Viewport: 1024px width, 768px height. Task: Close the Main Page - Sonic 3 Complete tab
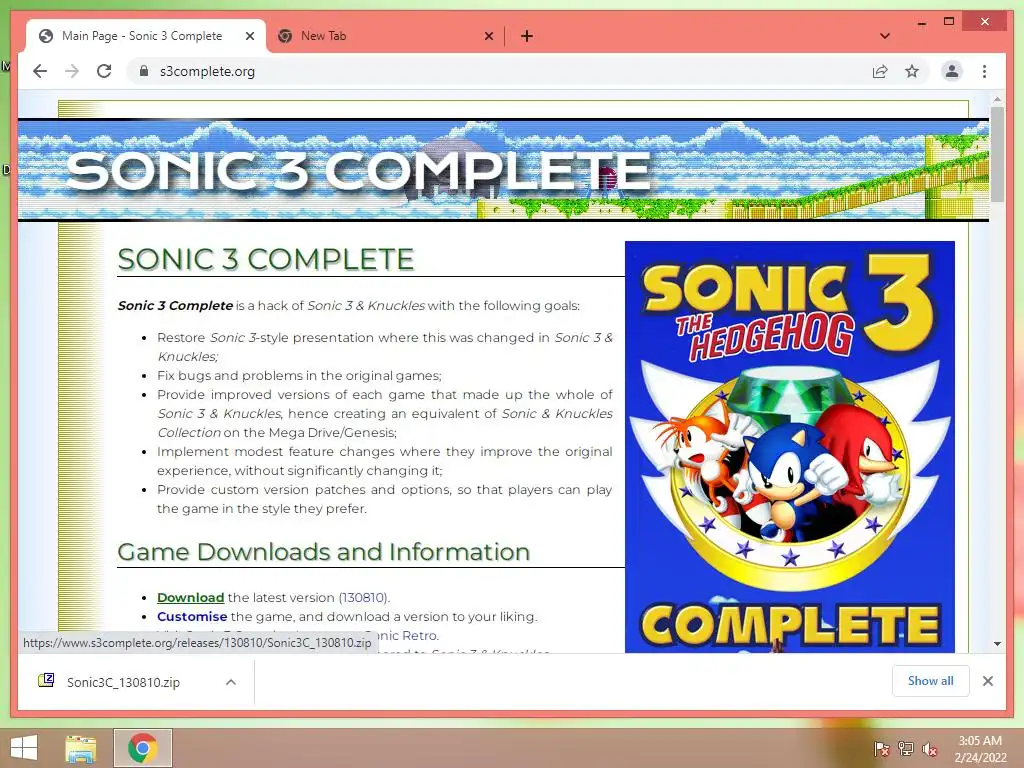(249, 36)
